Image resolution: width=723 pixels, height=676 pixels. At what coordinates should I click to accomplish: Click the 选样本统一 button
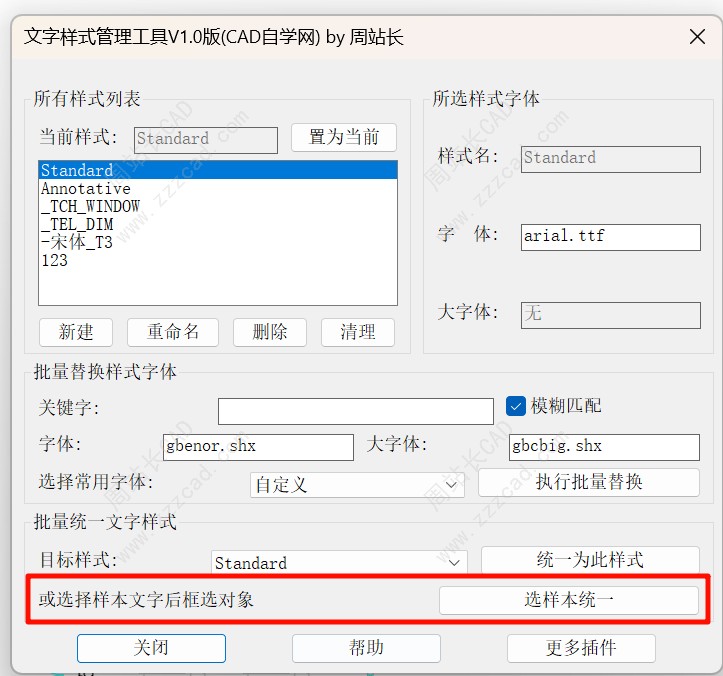[x=568, y=600]
